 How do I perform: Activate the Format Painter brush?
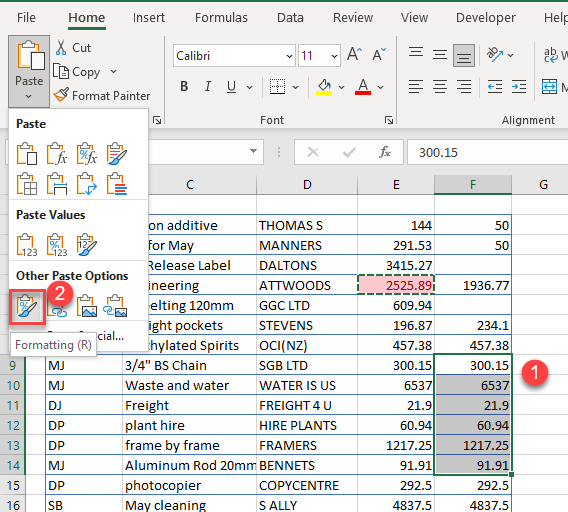tap(61, 95)
